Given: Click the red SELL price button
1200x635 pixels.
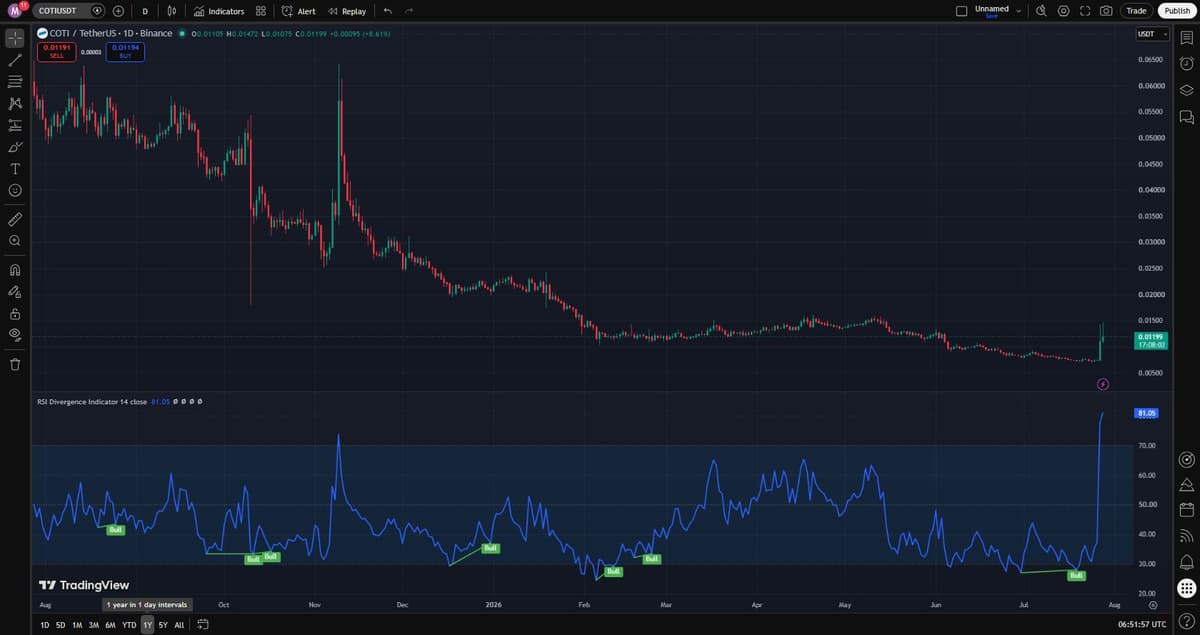Looking at the screenshot, I should tap(56, 50).
